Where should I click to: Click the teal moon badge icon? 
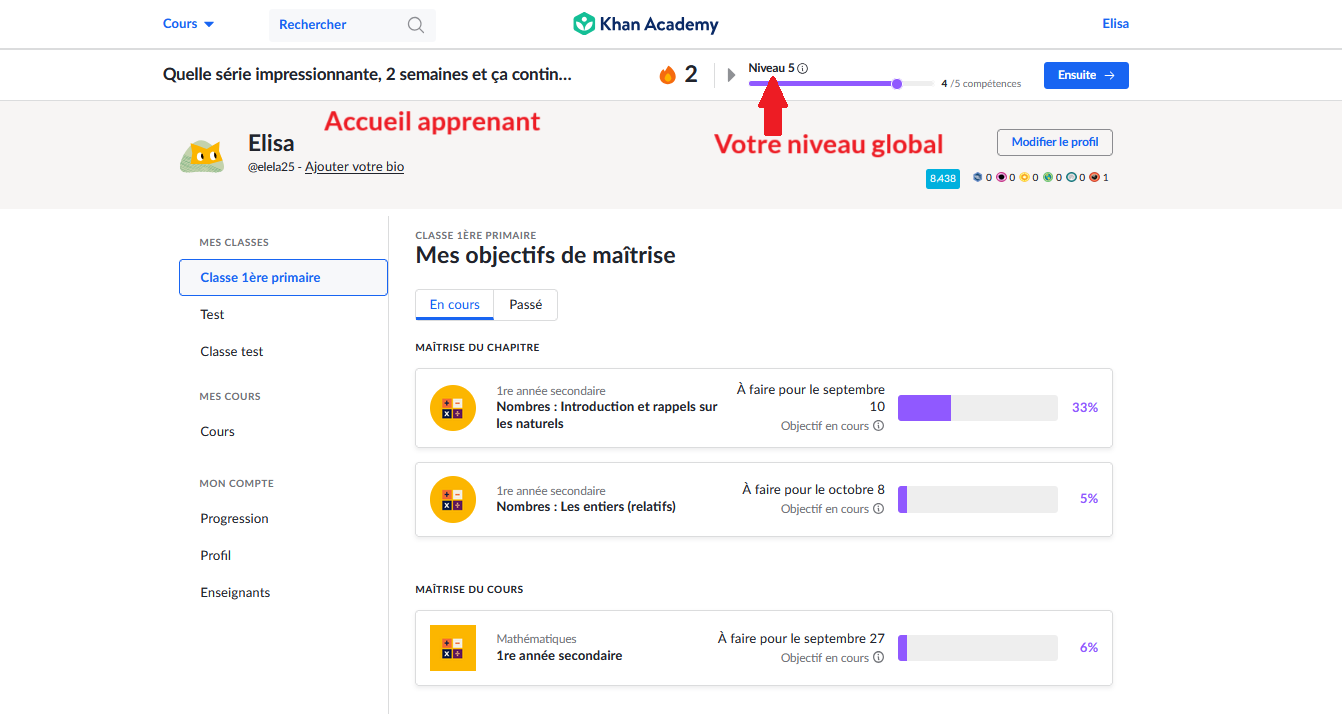point(1071,177)
